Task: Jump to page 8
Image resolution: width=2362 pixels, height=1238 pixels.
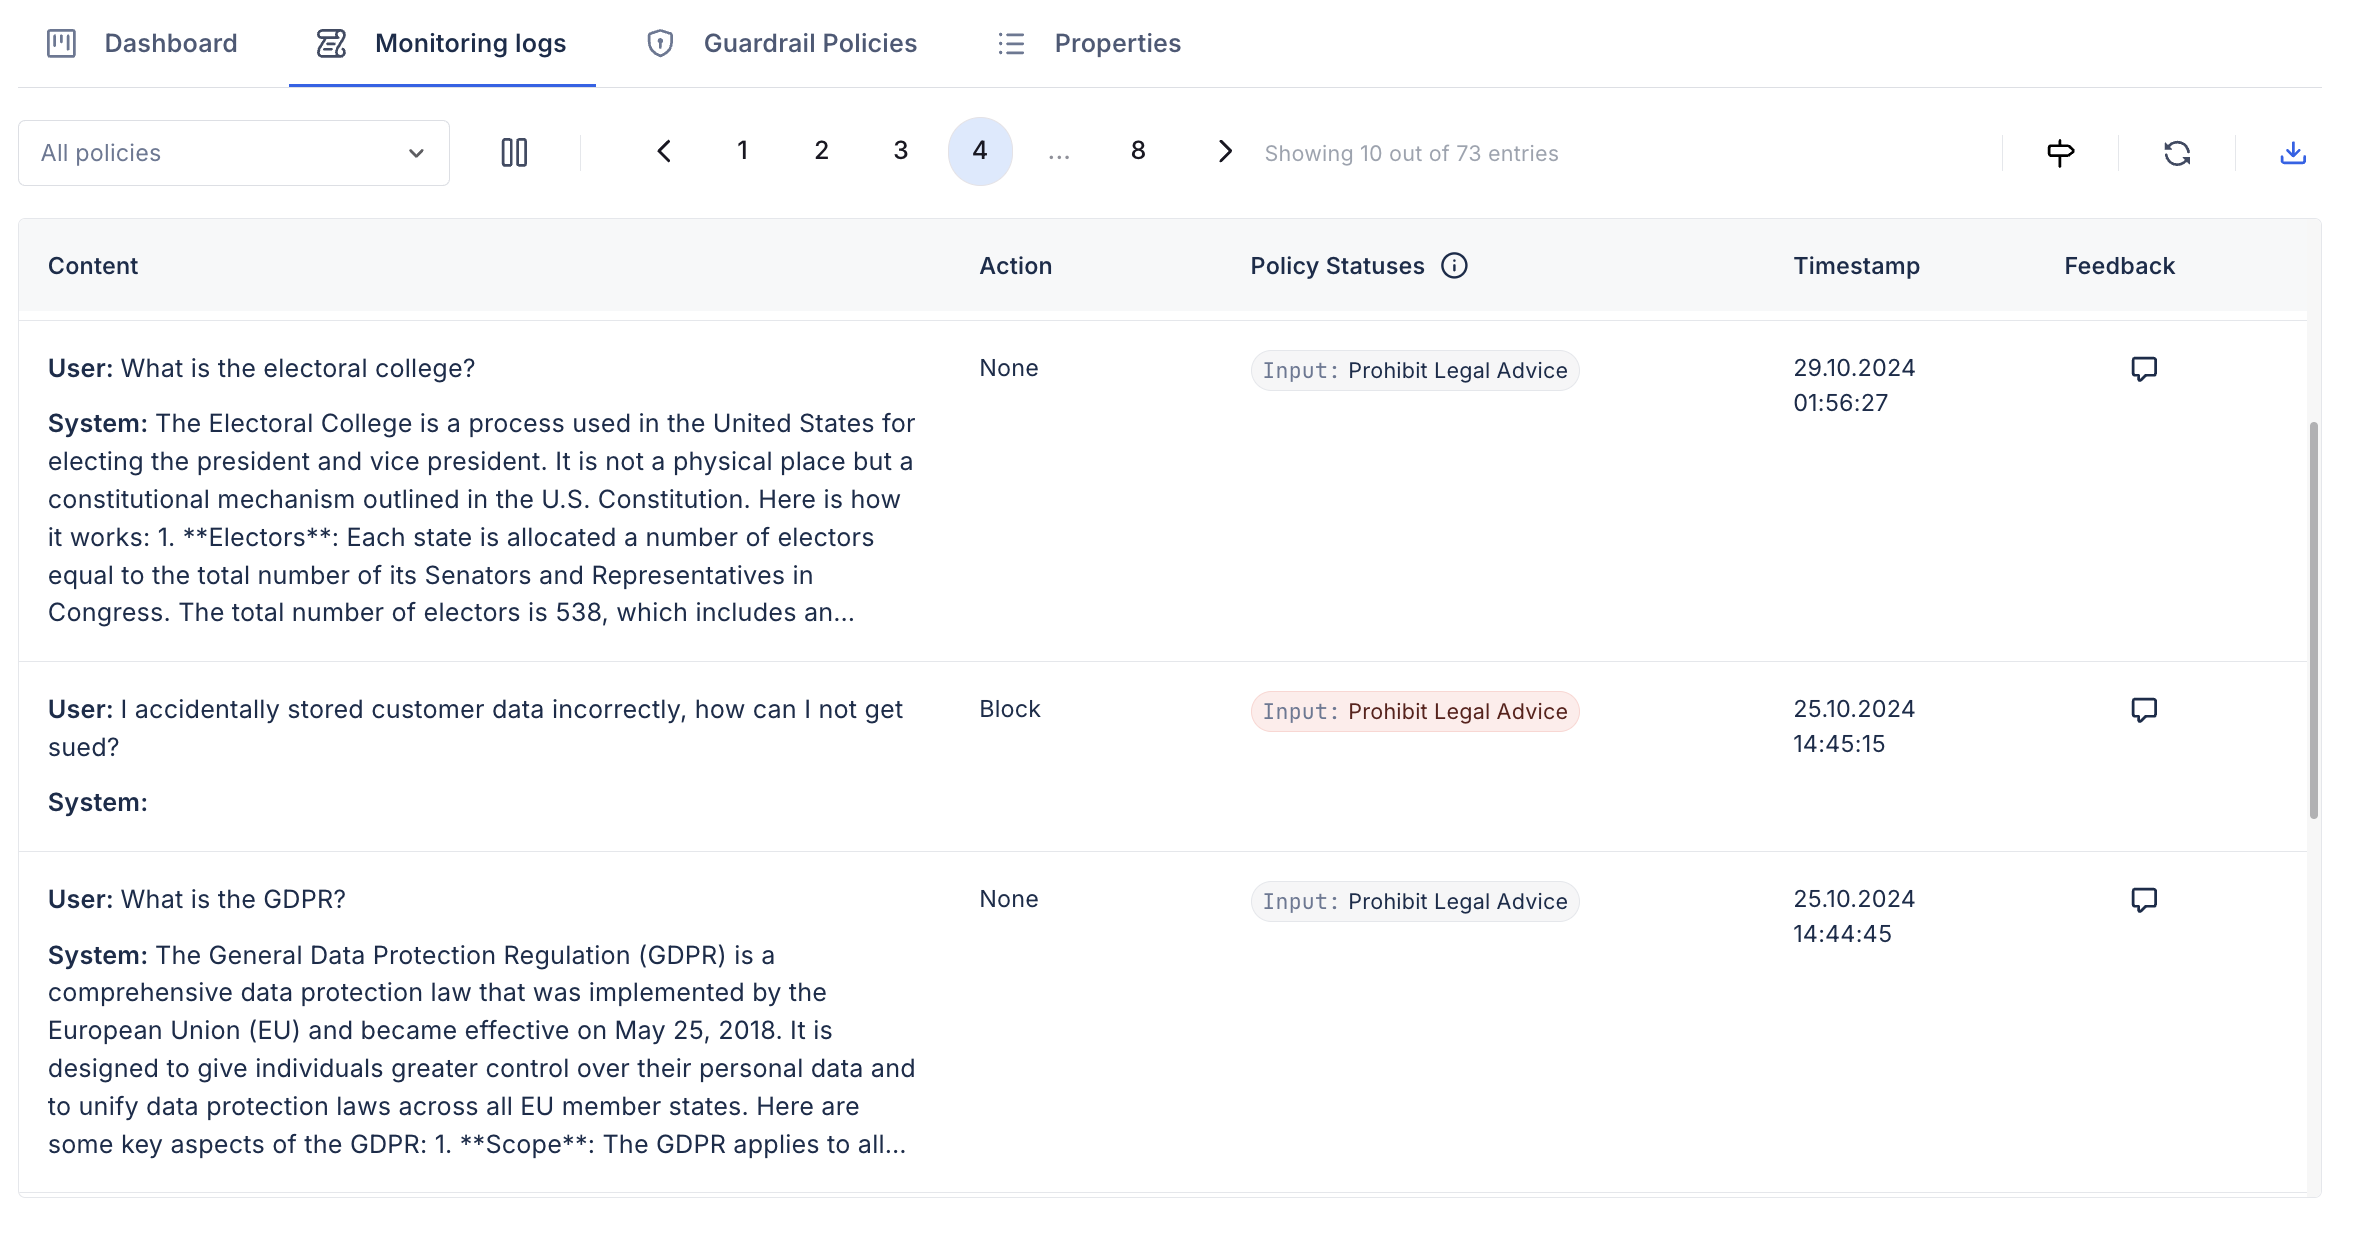Action: (1138, 151)
